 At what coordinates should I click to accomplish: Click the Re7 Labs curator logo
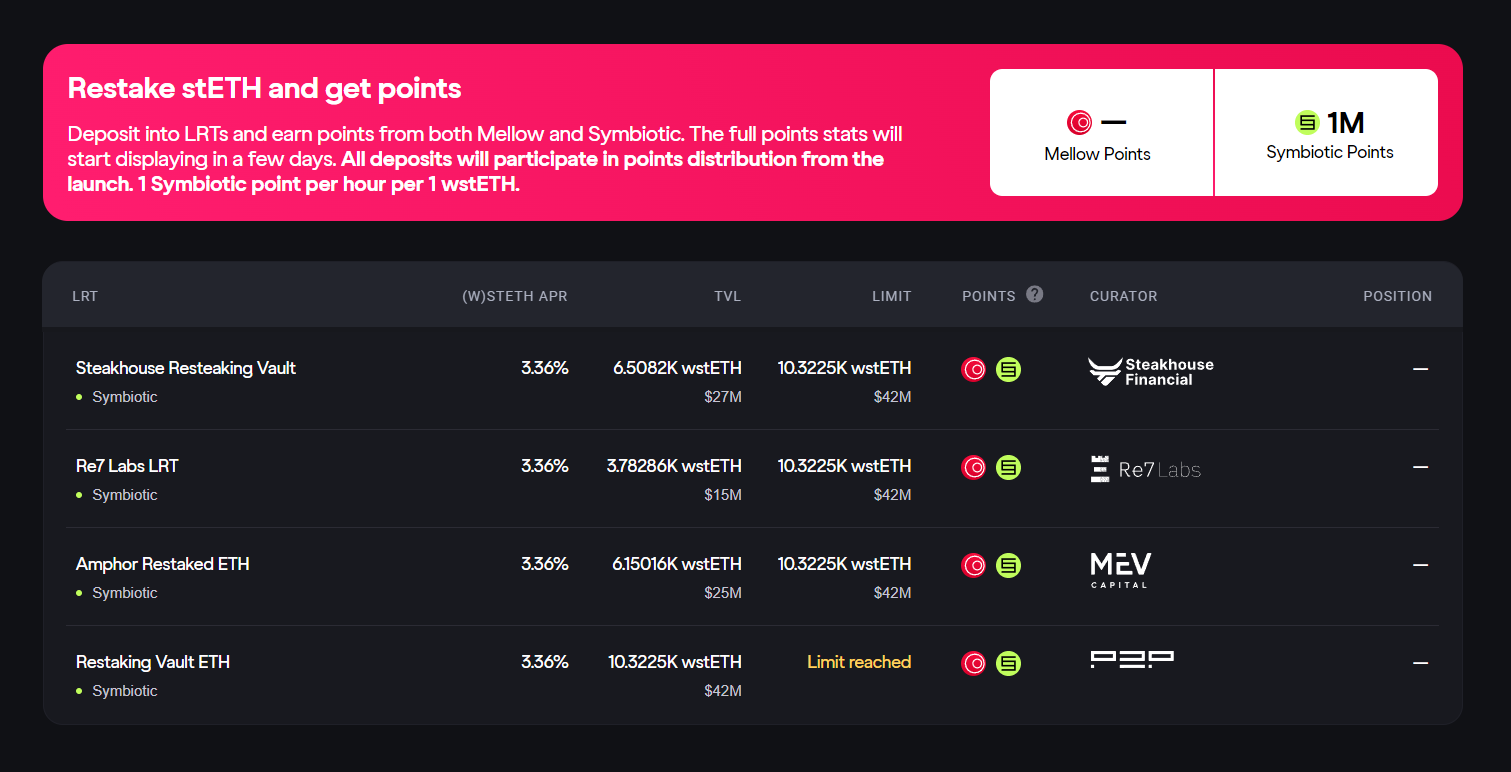[x=1146, y=468]
